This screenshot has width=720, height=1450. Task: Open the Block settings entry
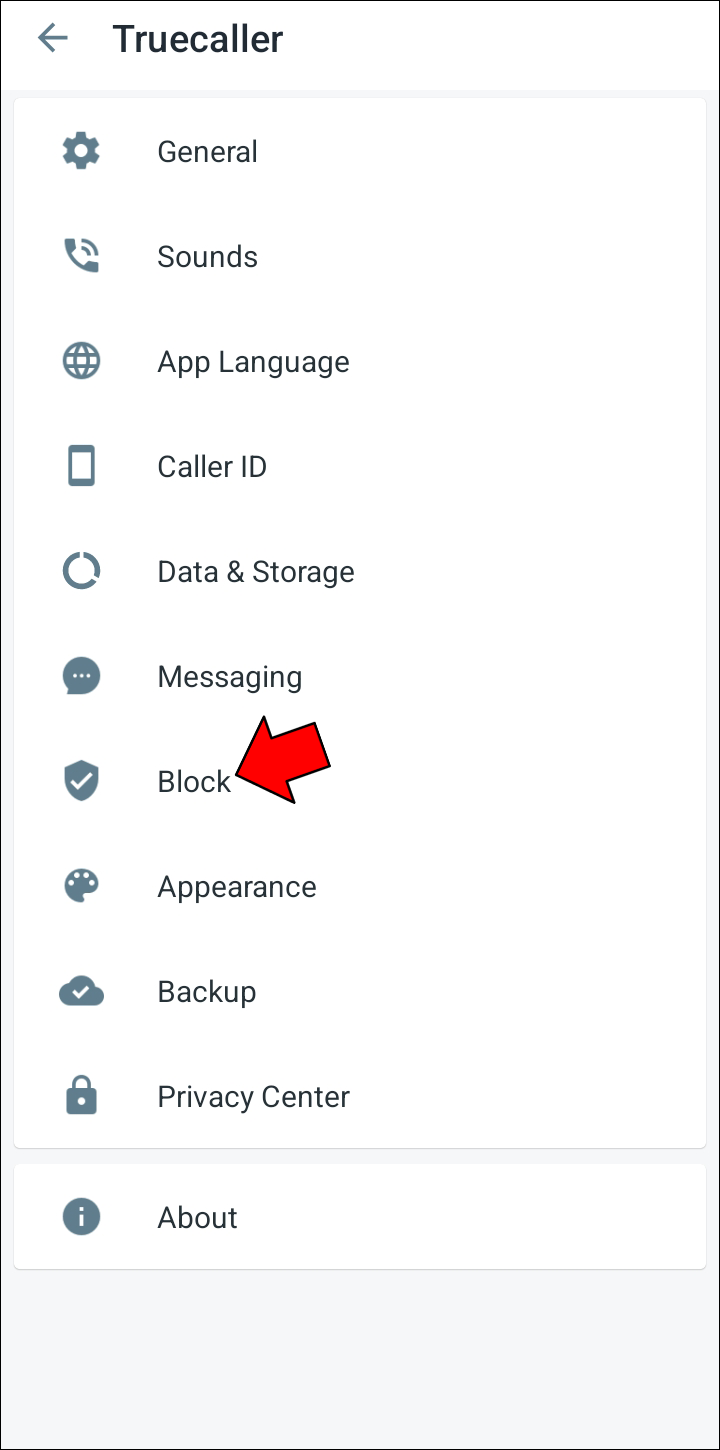pyautogui.click(x=194, y=782)
